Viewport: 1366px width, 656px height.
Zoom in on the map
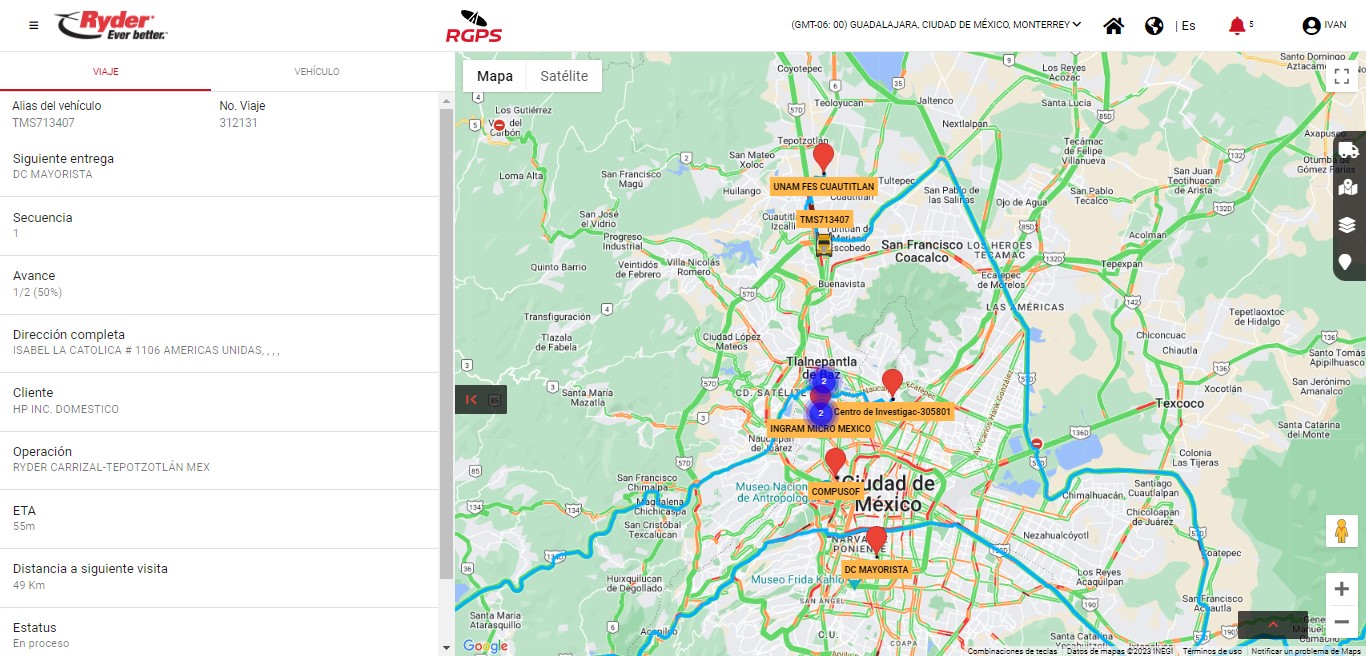1341,589
